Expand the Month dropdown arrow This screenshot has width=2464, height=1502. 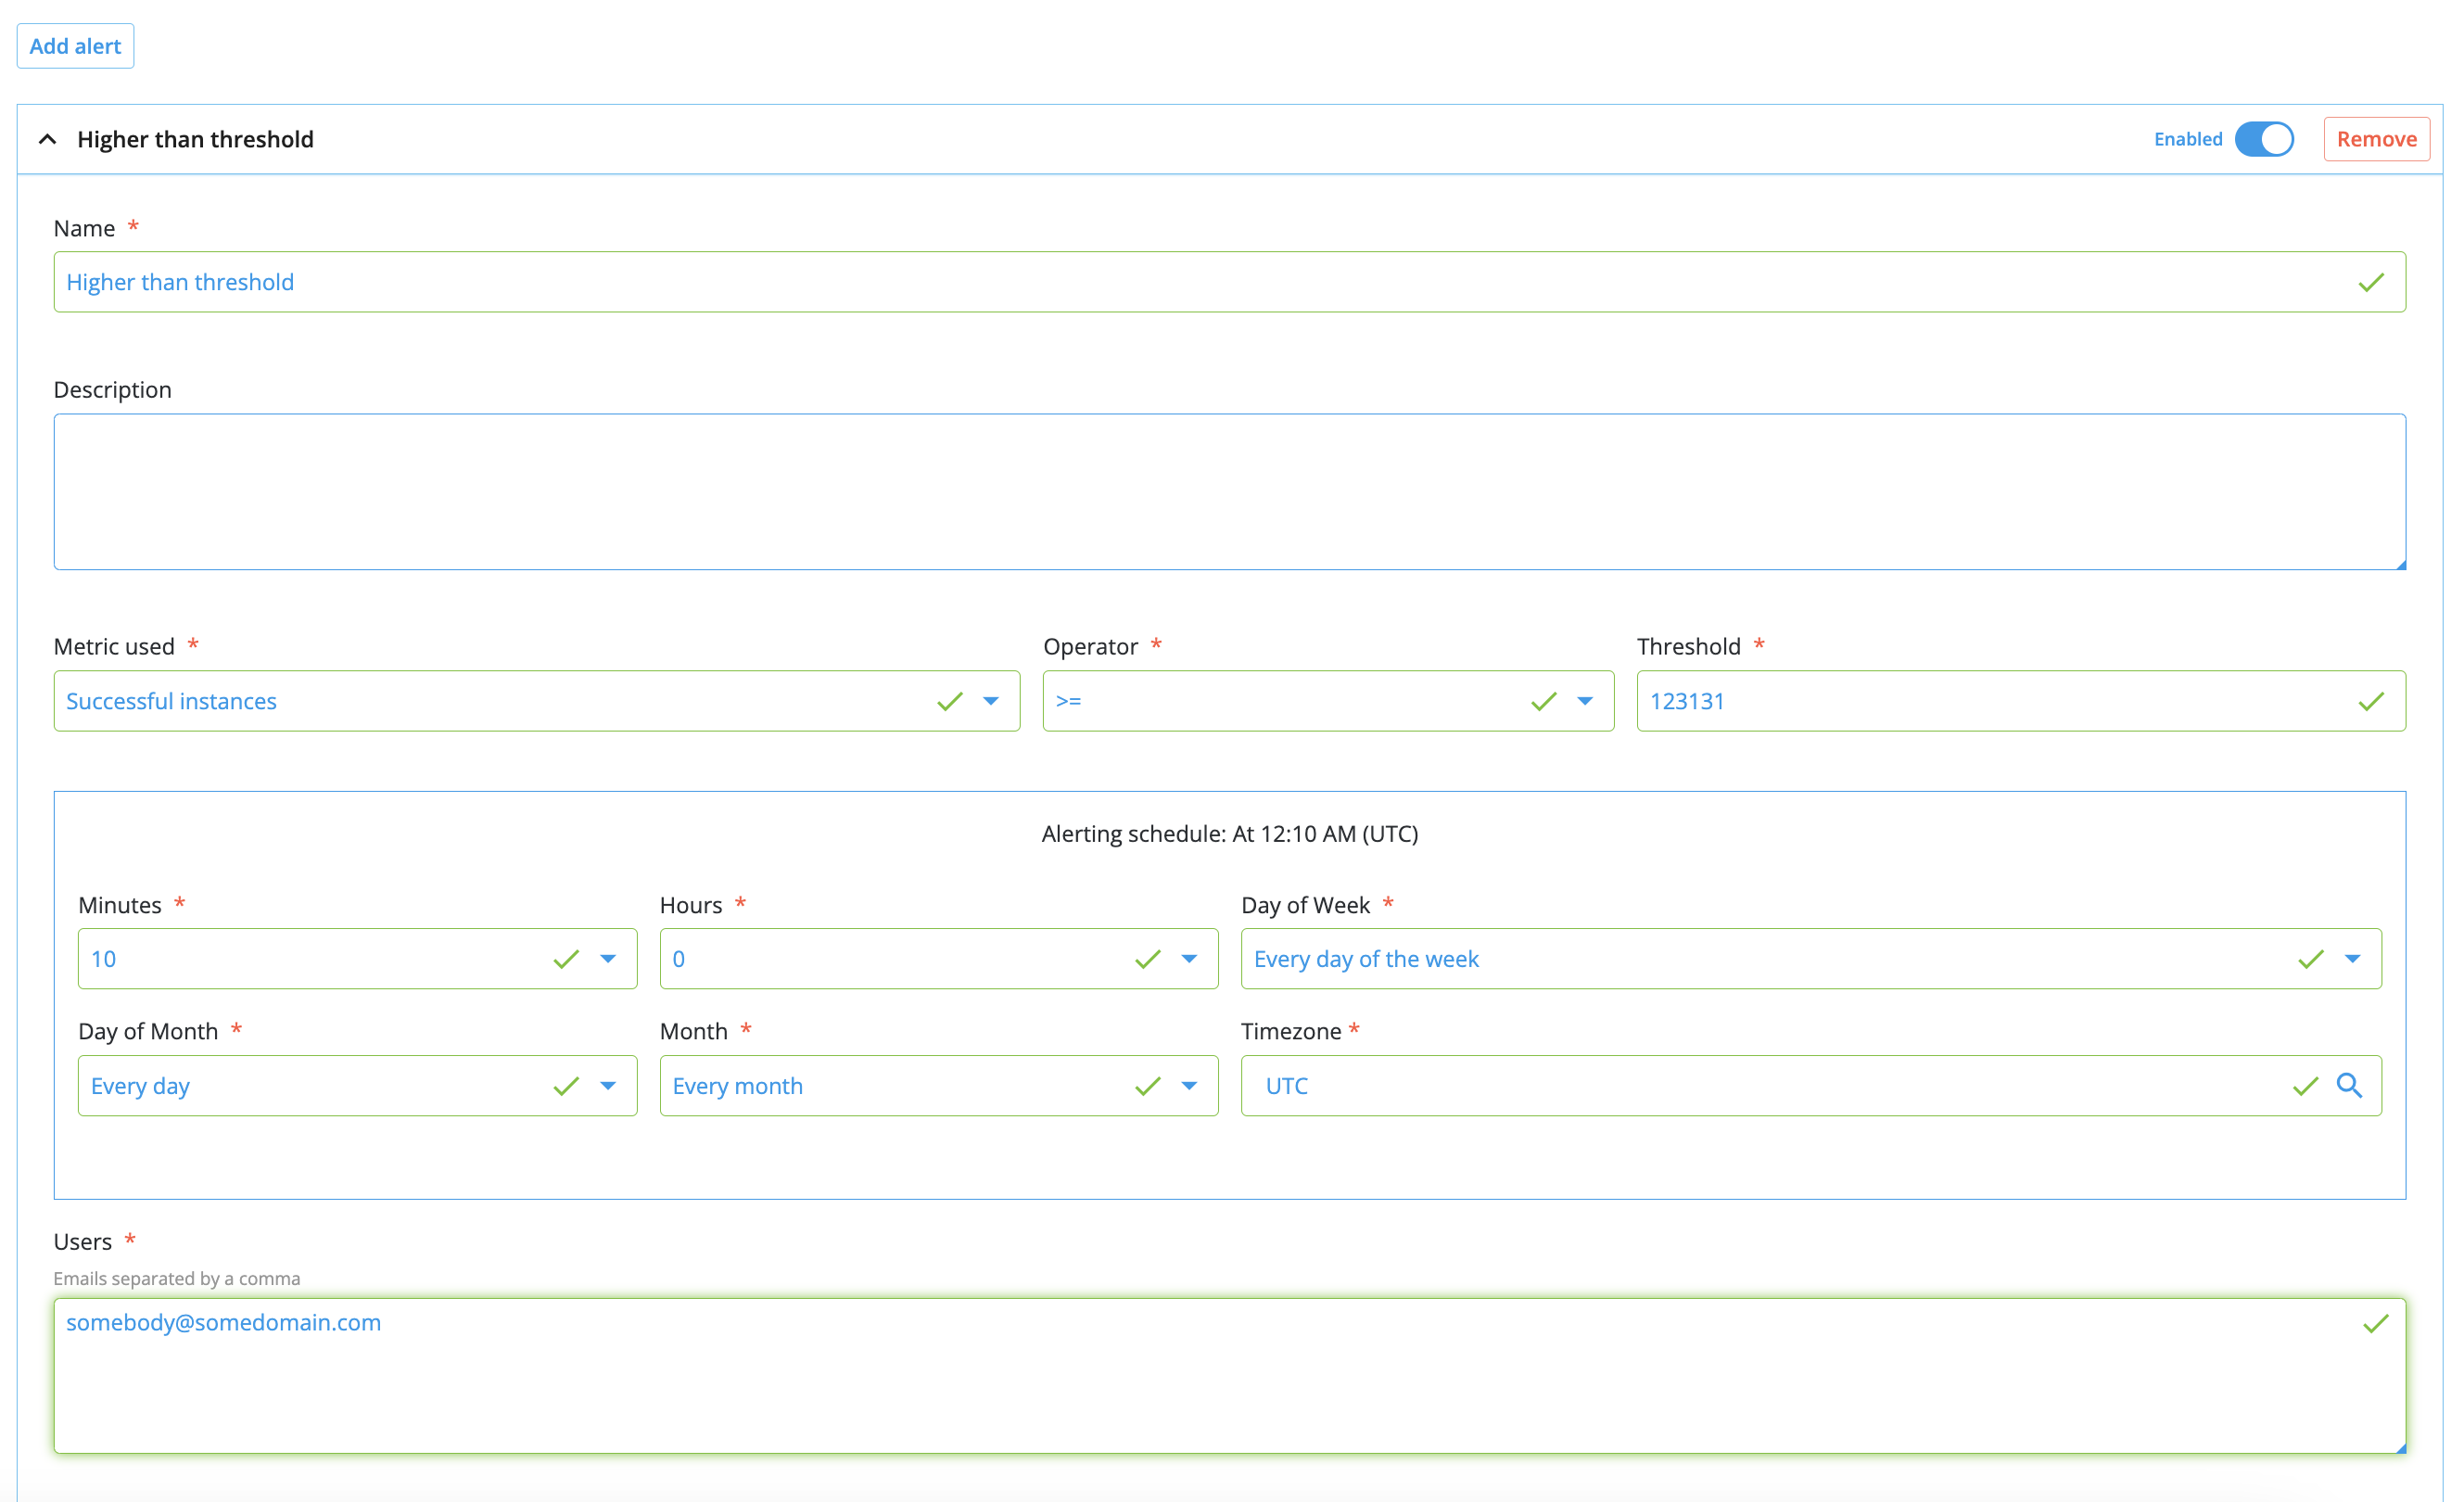1188,1086
